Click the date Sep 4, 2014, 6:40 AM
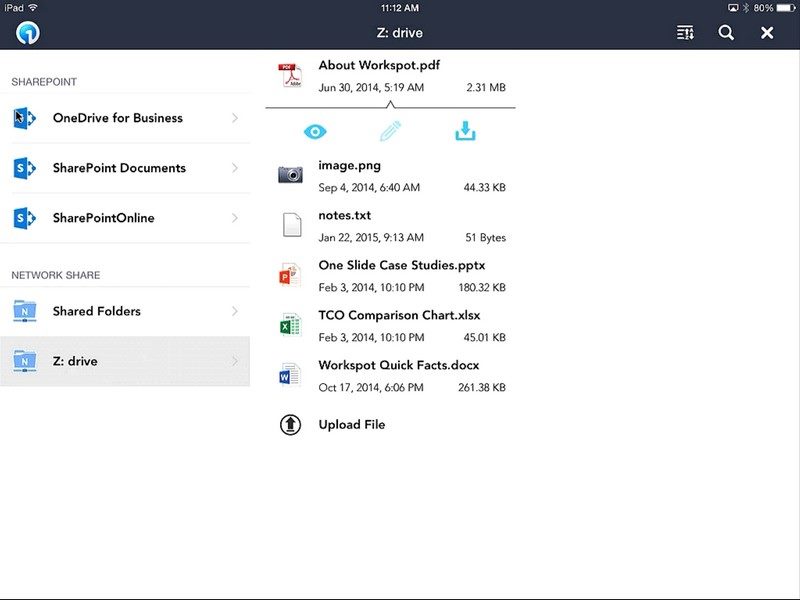Screen dimensions: 800x600 click(369, 188)
